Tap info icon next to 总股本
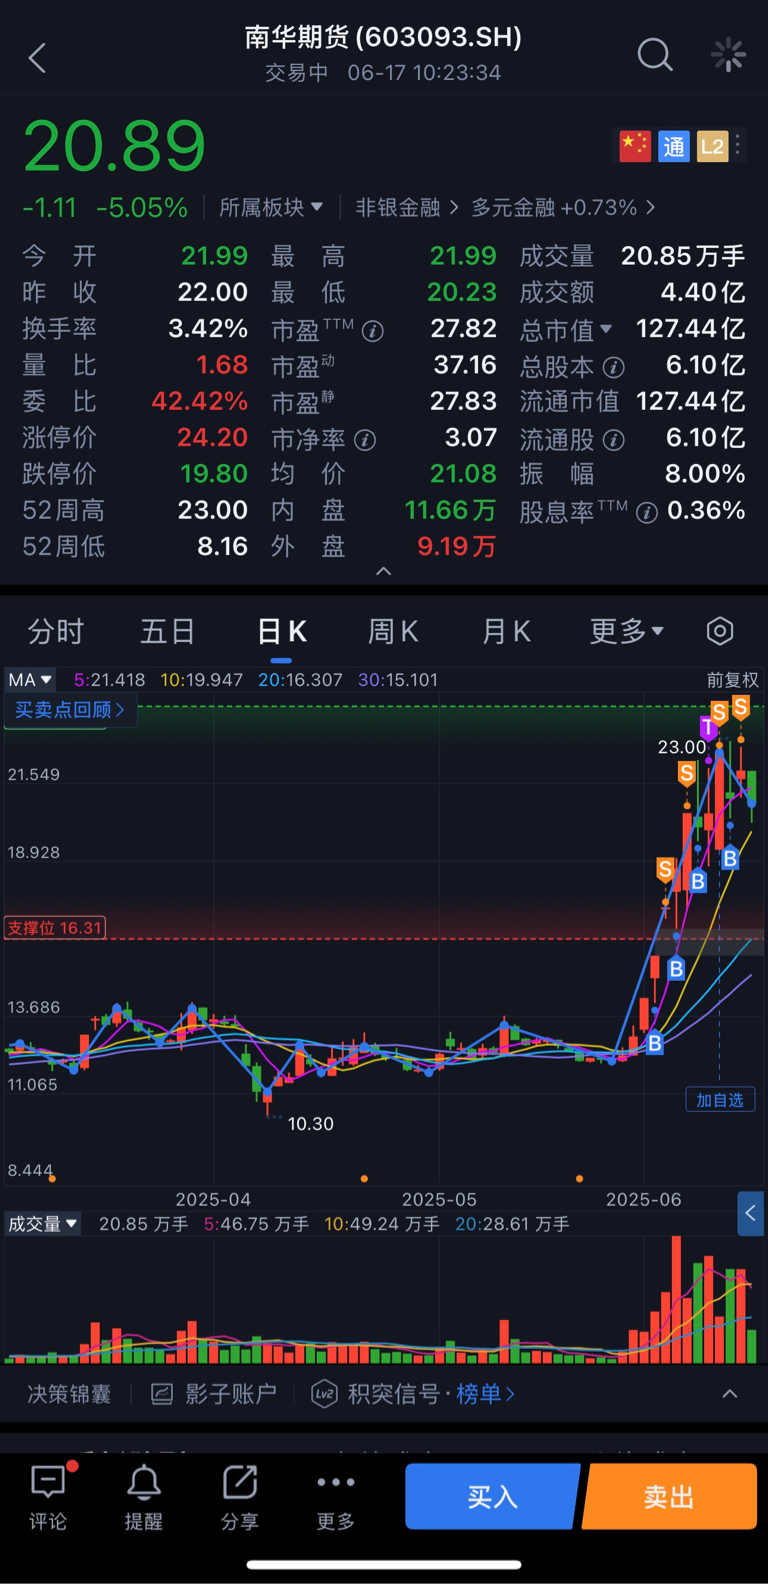This screenshot has height=1584, width=768. tap(614, 367)
